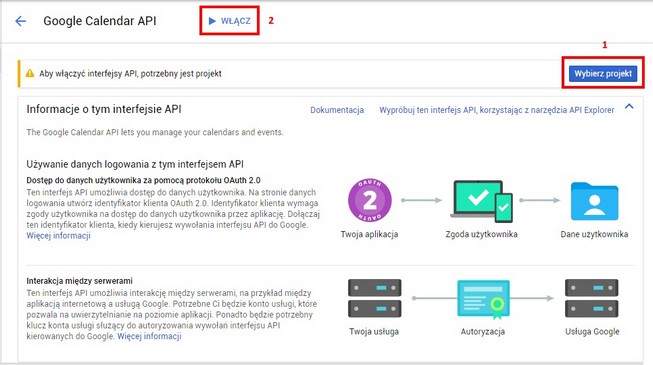
Task: Click the Usługa Google server icon
Action: [x=591, y=298]
